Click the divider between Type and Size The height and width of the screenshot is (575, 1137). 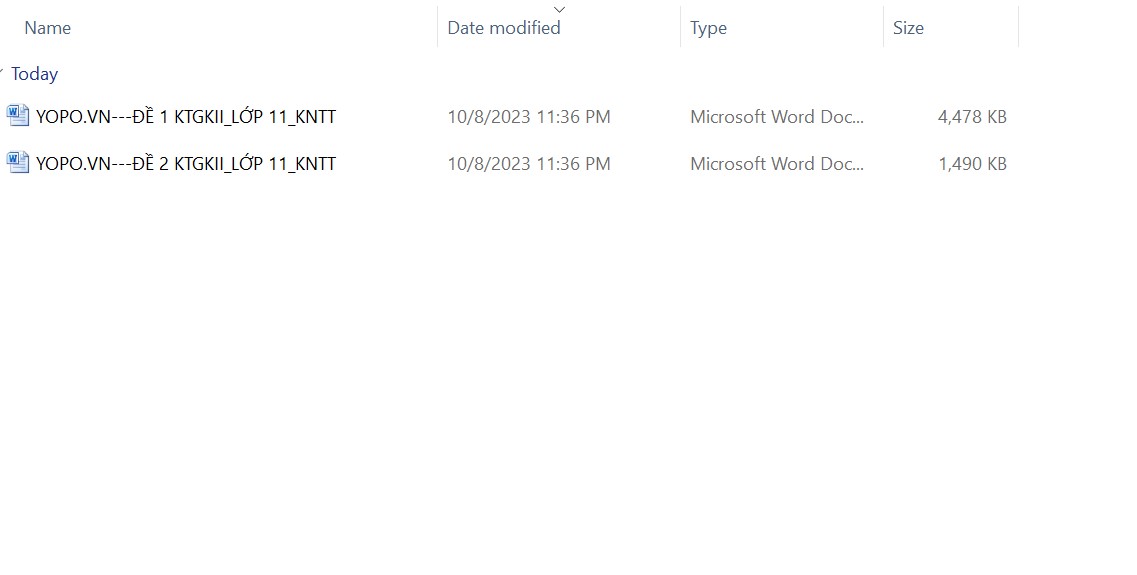pyautogui.click(x=884, y=28)
